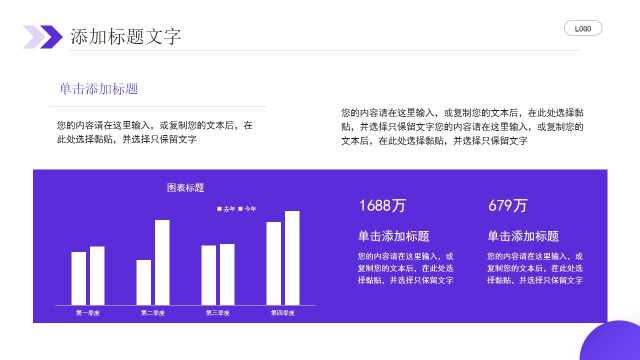
Task: Select the shorter bar in 第二季度
Action: point(143,282)
